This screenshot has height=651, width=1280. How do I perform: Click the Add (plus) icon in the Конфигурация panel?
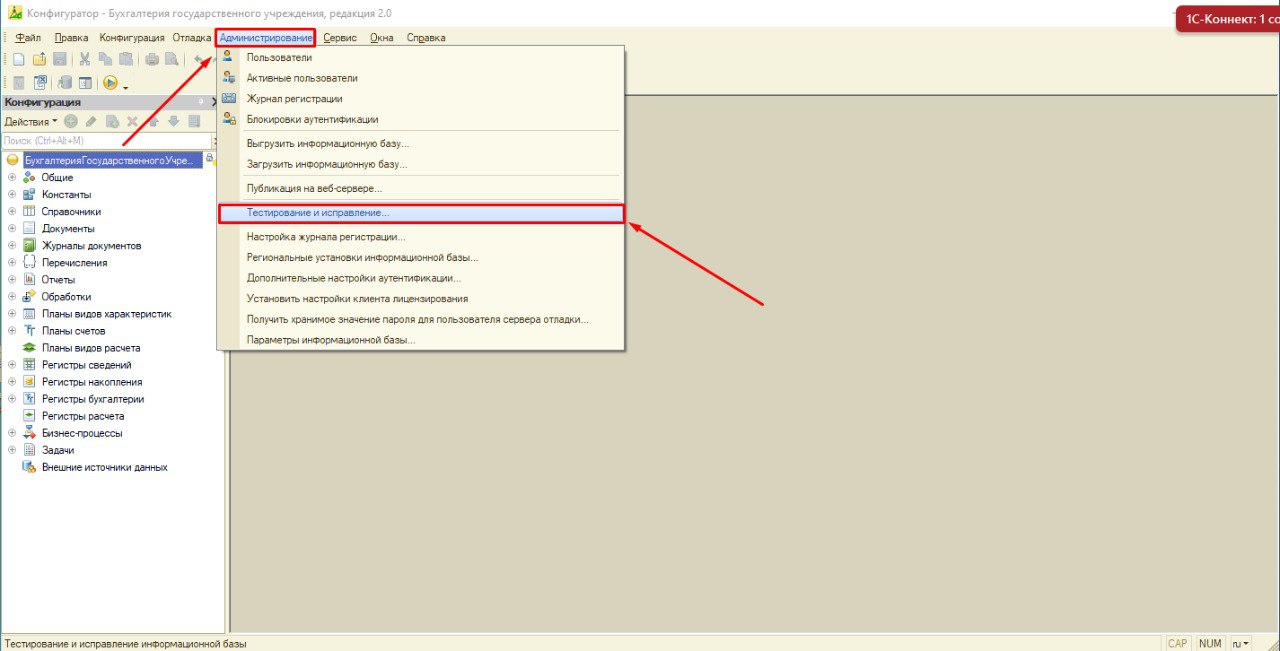70,121
